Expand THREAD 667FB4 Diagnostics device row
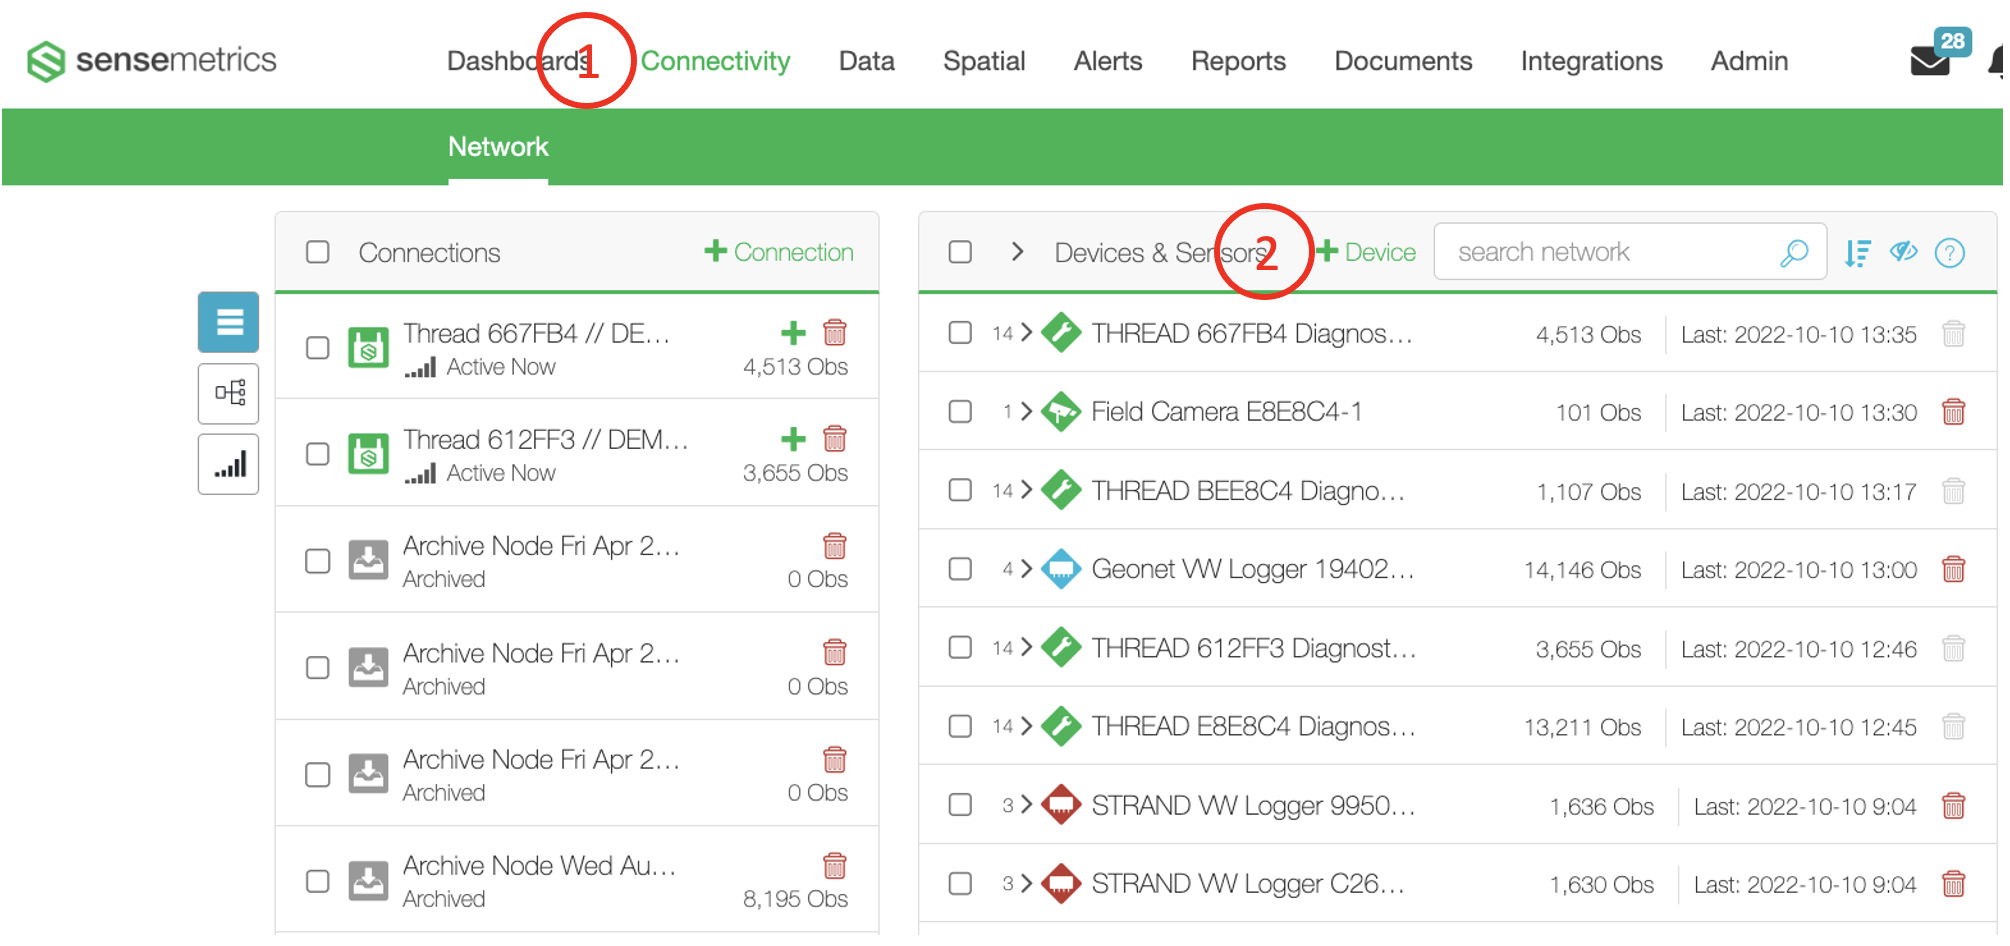Screen dimensions: 2010x946 click(1026, 333)
